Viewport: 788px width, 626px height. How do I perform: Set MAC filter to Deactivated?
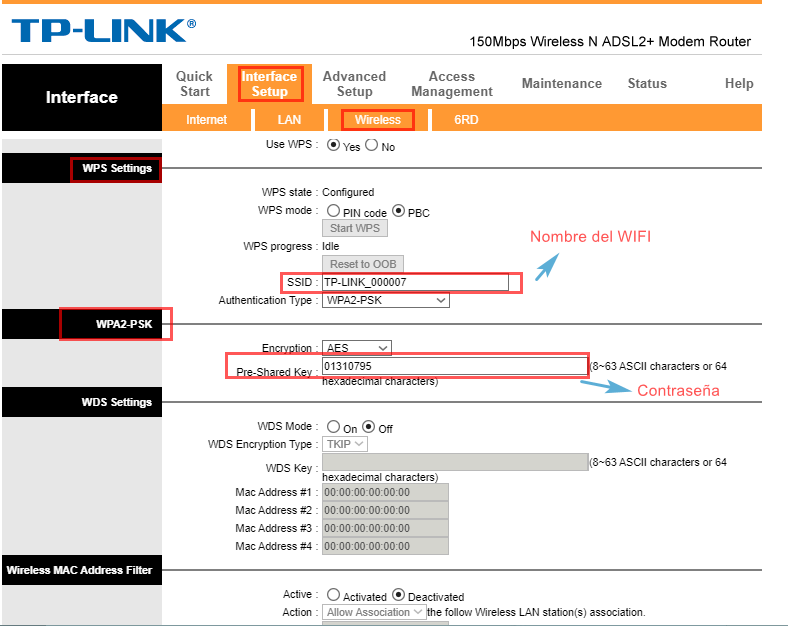[x=399, y=595]
